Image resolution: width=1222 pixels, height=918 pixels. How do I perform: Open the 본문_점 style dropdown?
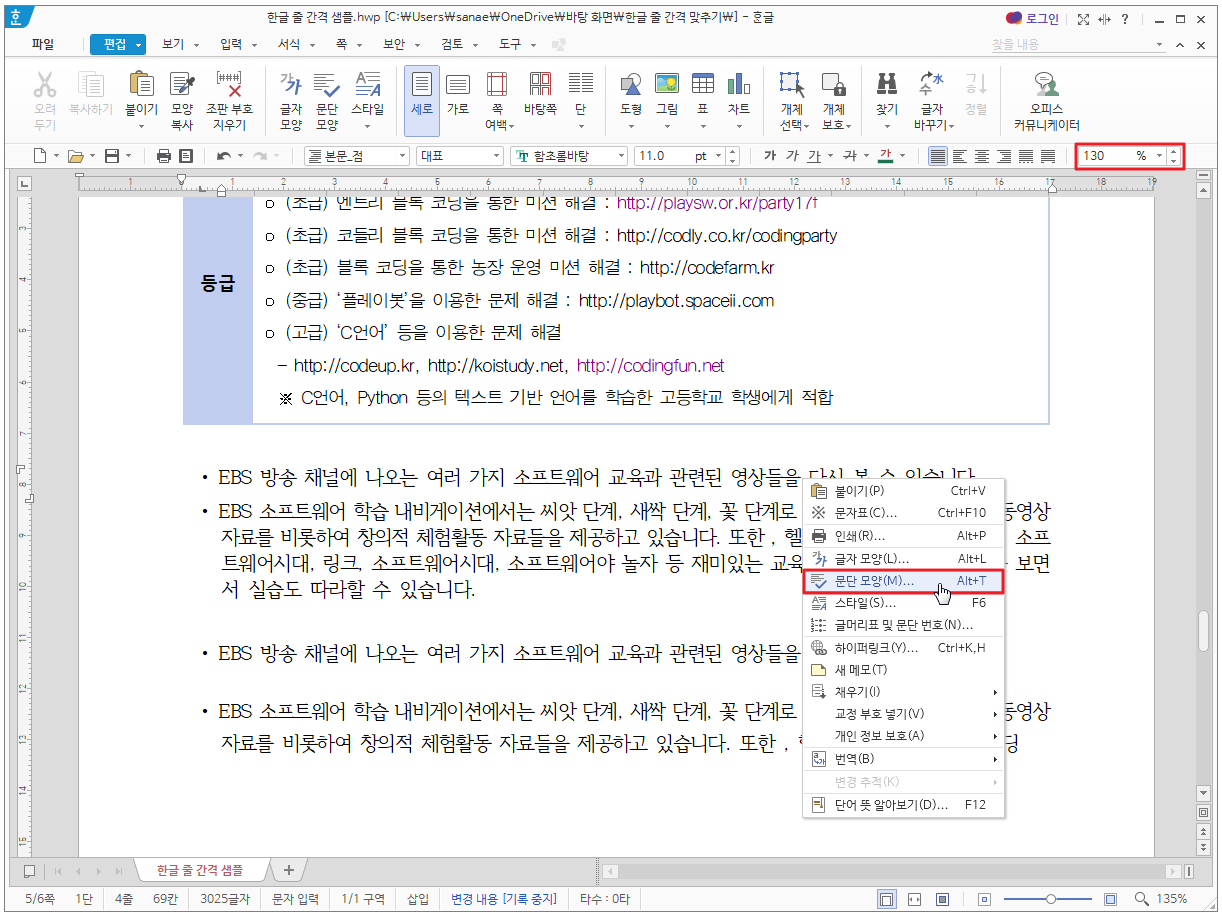click(x=401, y=156)
